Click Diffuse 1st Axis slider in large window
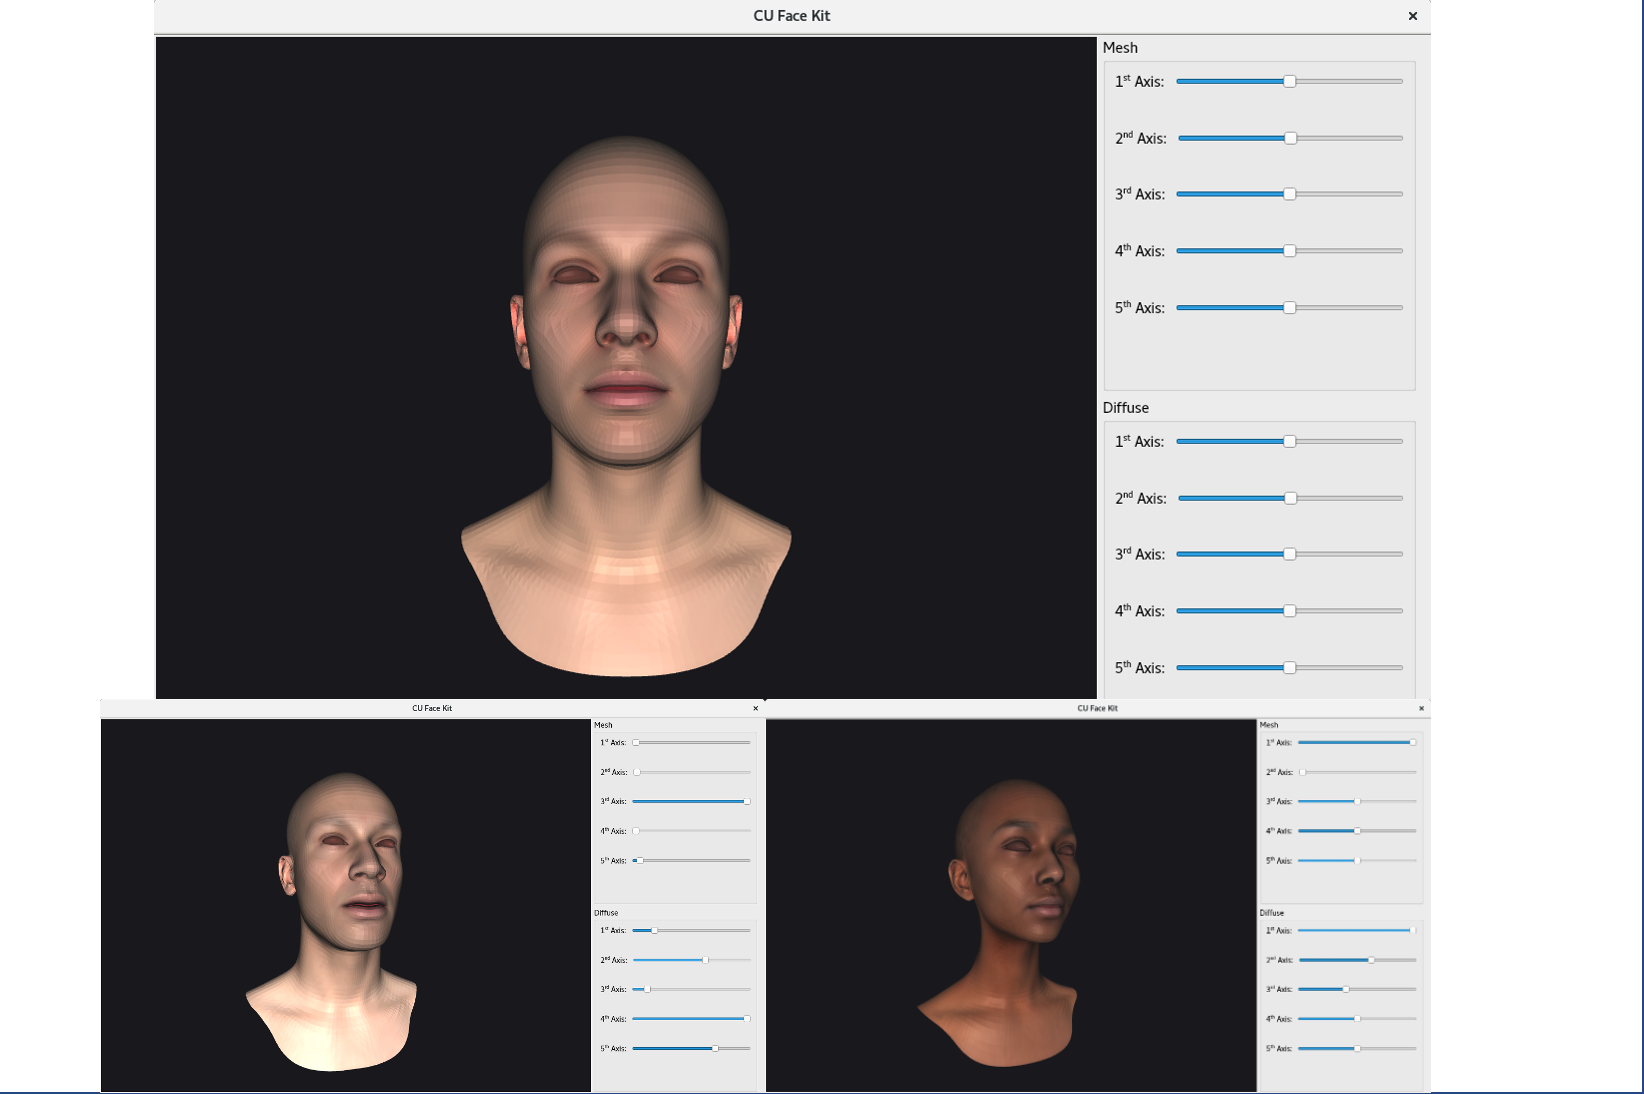 (1289, 441)
